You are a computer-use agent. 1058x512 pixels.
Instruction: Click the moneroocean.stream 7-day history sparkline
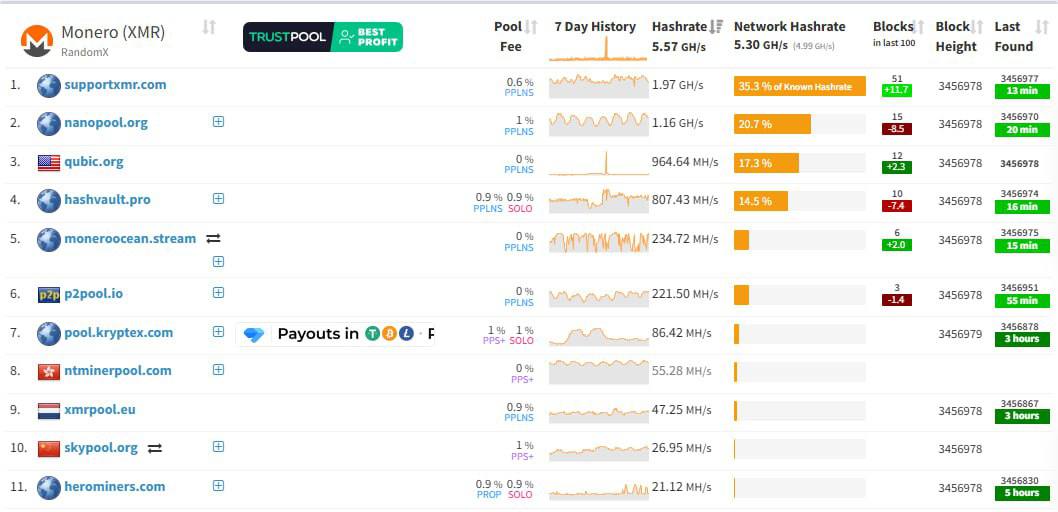click(598, 240)
